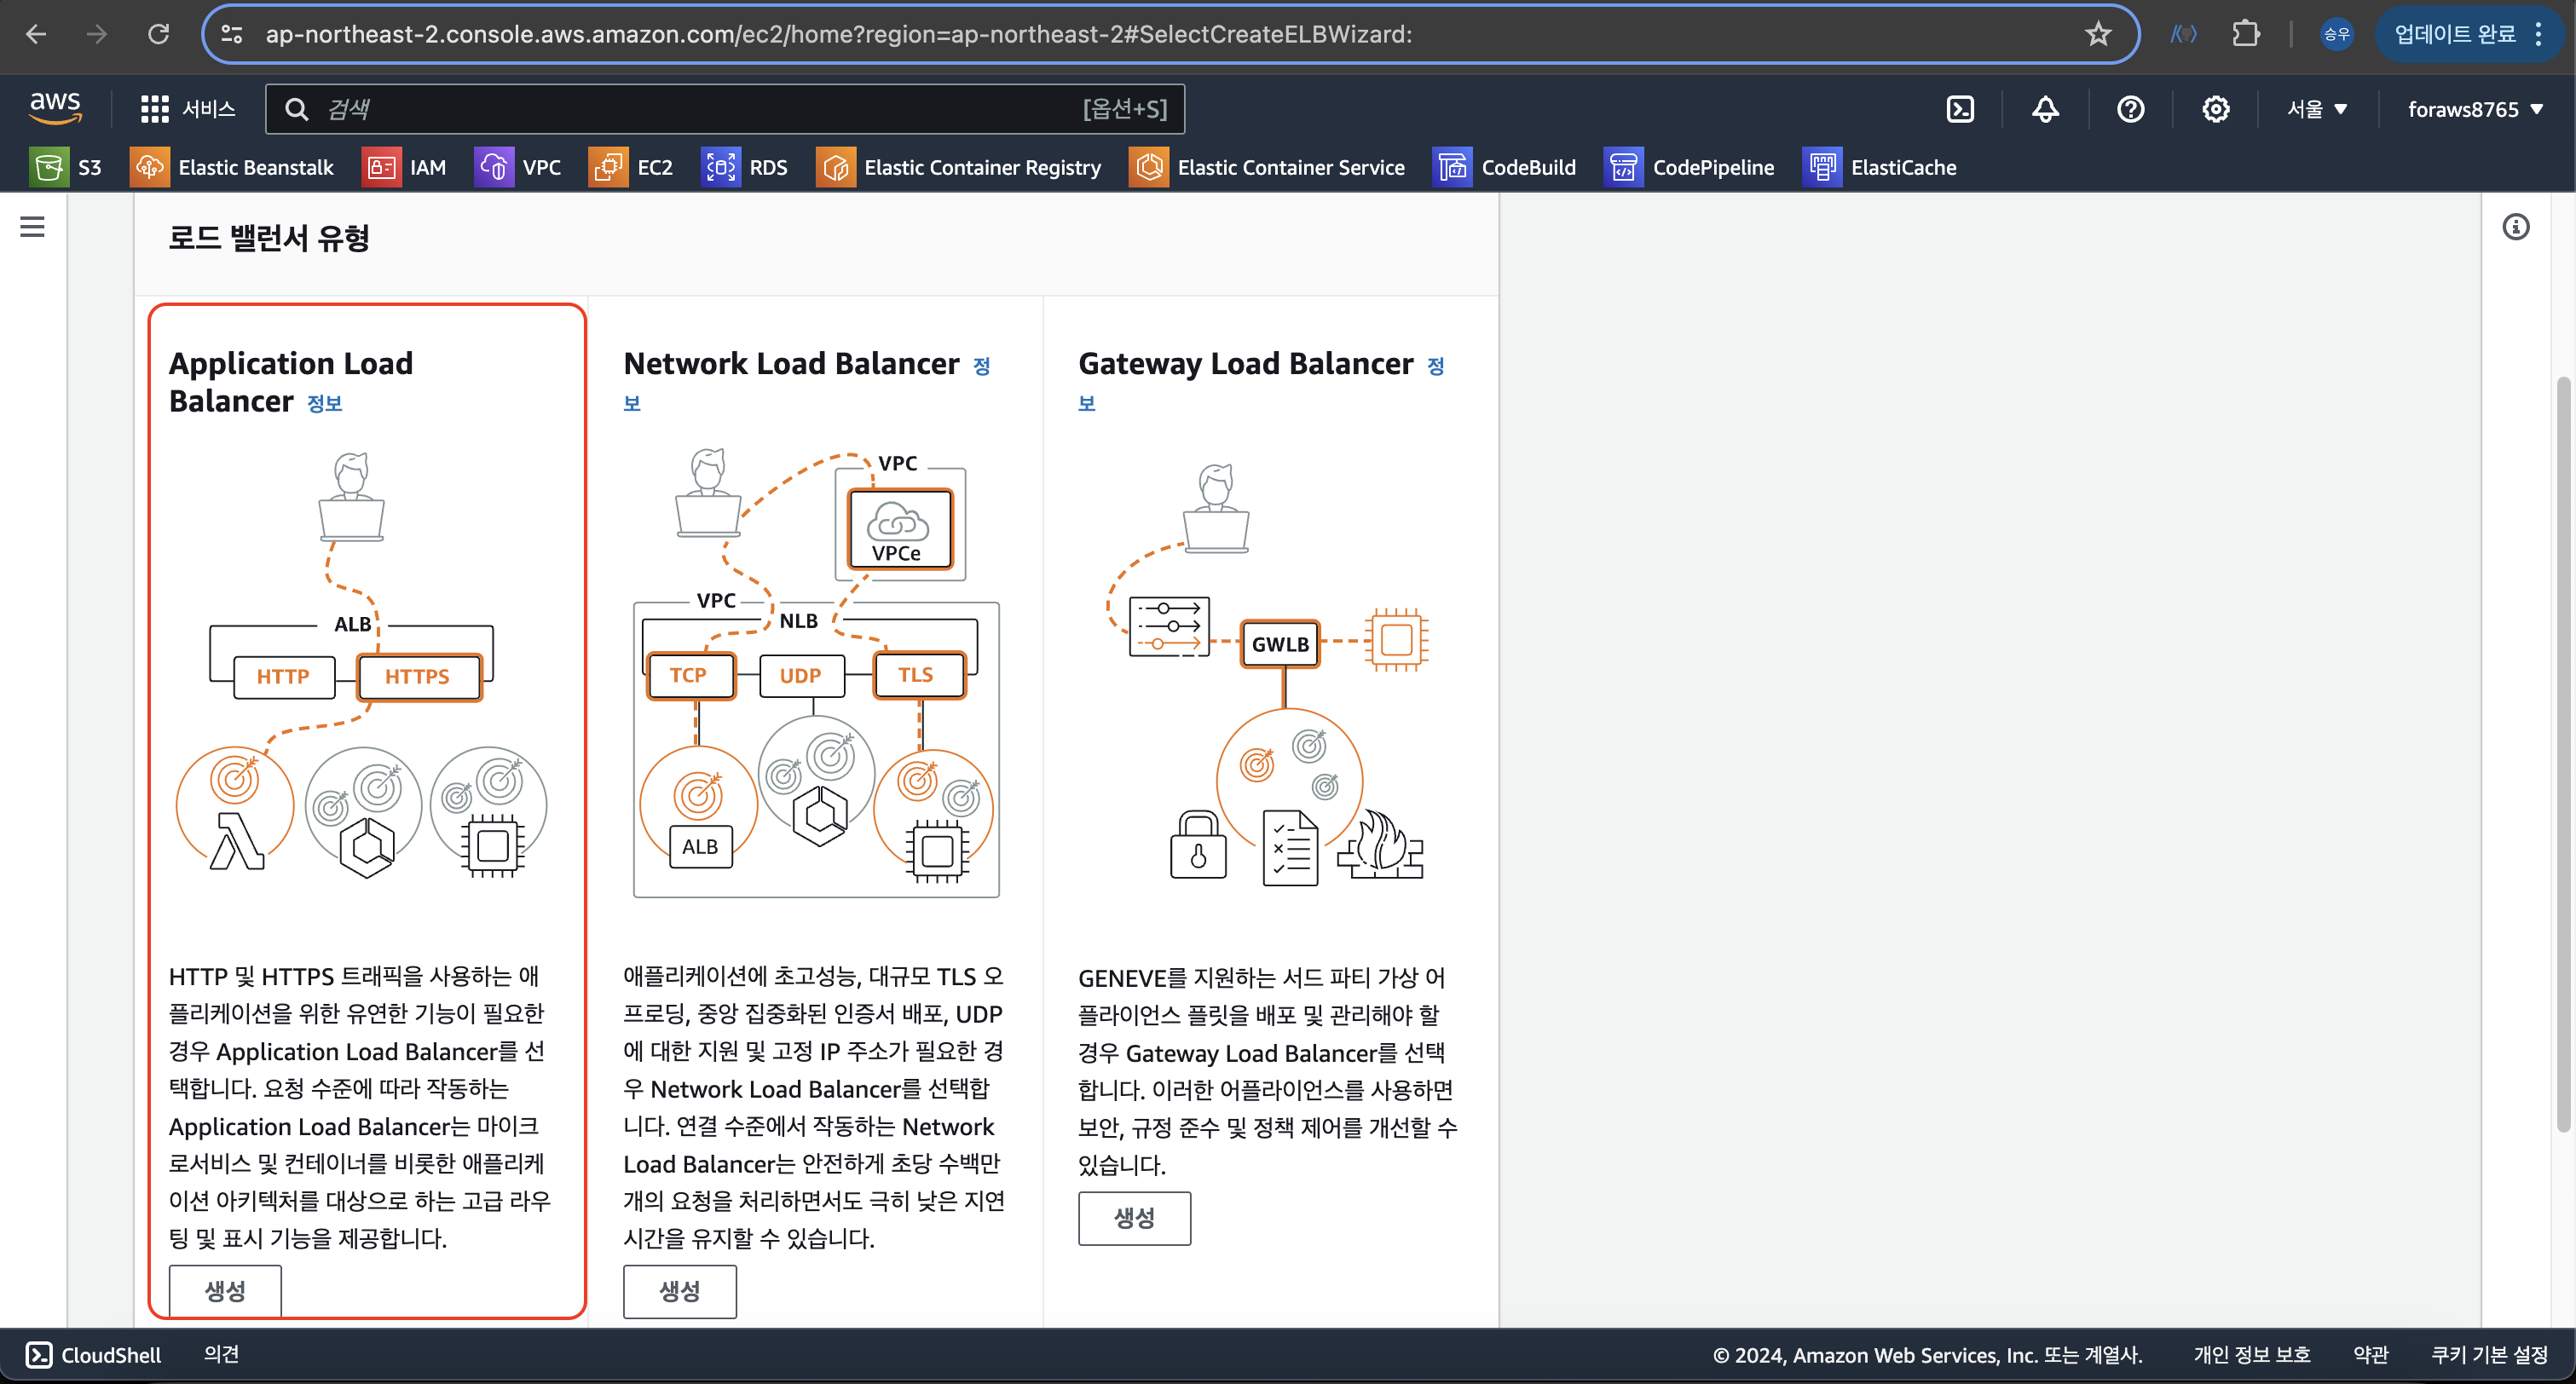
Task: Open CloudShell icon in top navigation bar
Action: 1960,109
